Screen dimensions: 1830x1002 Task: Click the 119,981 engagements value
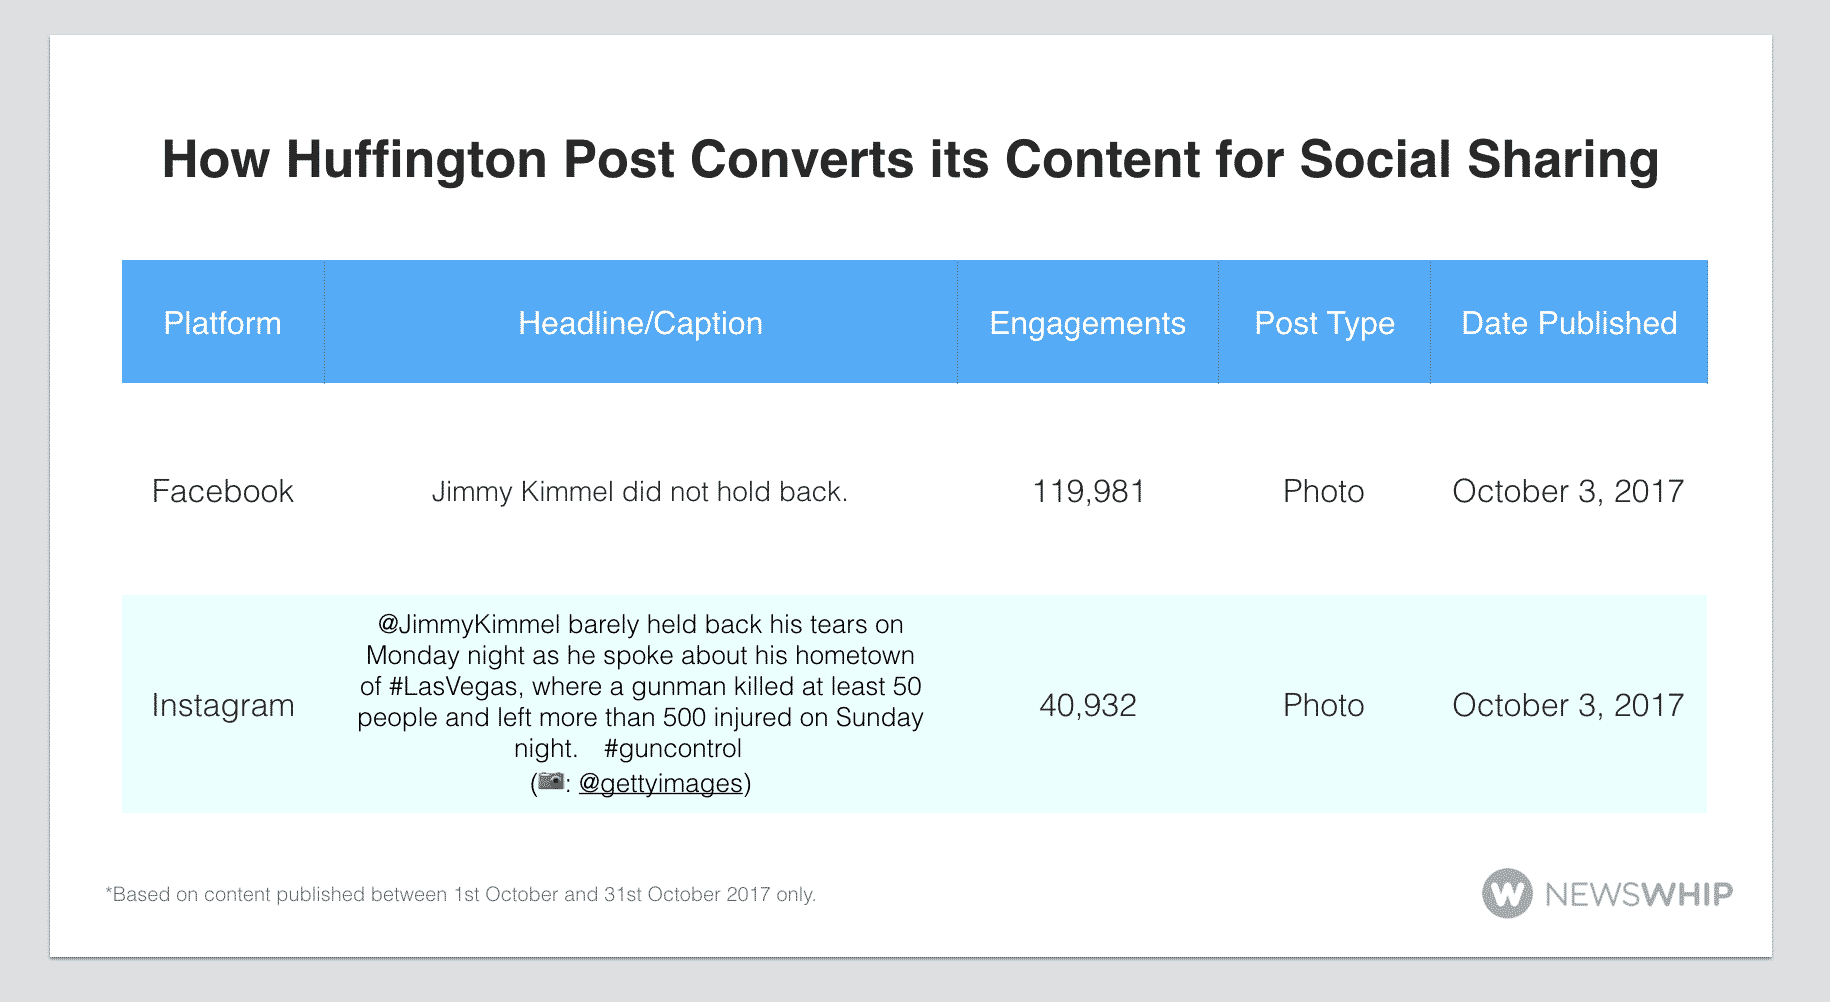tap(1088, 491)
